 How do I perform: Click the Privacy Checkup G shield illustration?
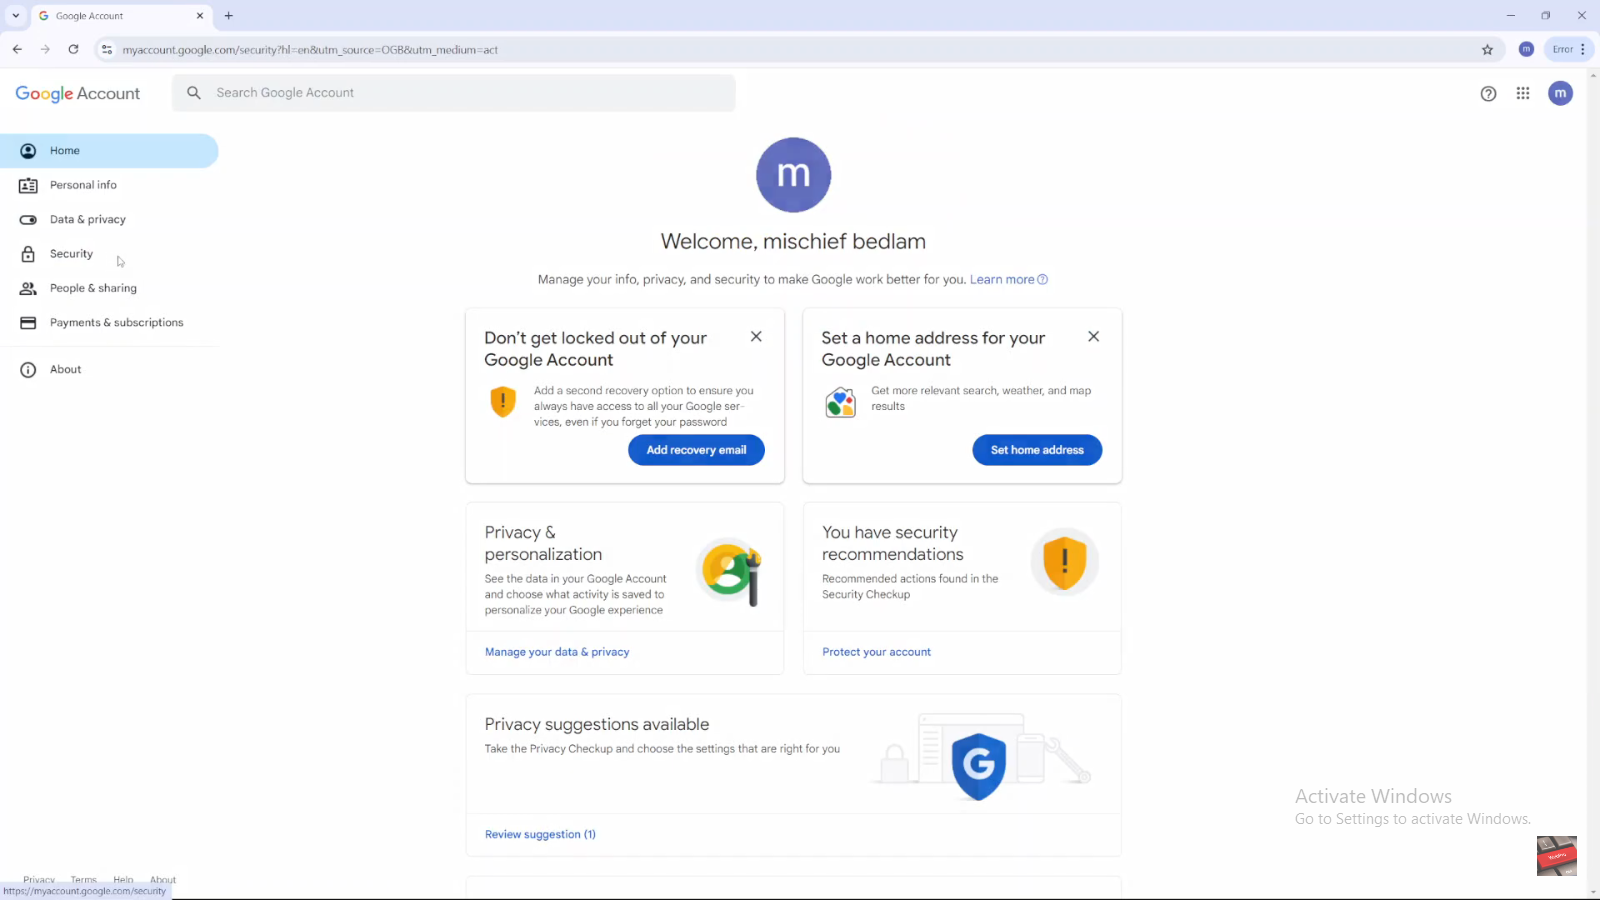tap(978, 766)
